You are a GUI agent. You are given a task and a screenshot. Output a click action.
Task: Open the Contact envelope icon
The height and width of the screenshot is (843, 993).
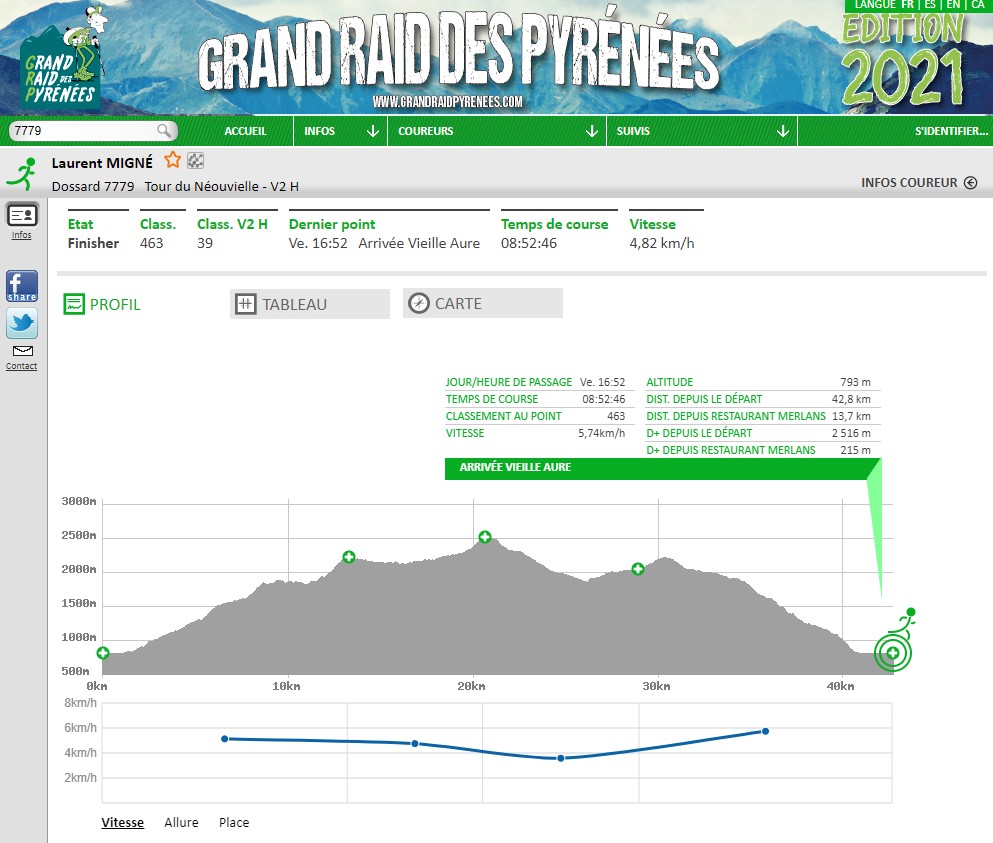(23, 351)
